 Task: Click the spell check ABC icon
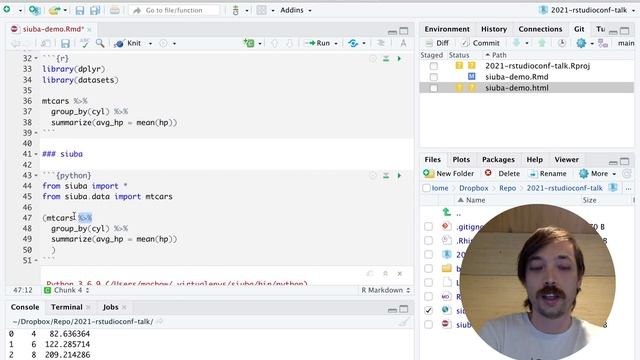(x=85, y=43)
